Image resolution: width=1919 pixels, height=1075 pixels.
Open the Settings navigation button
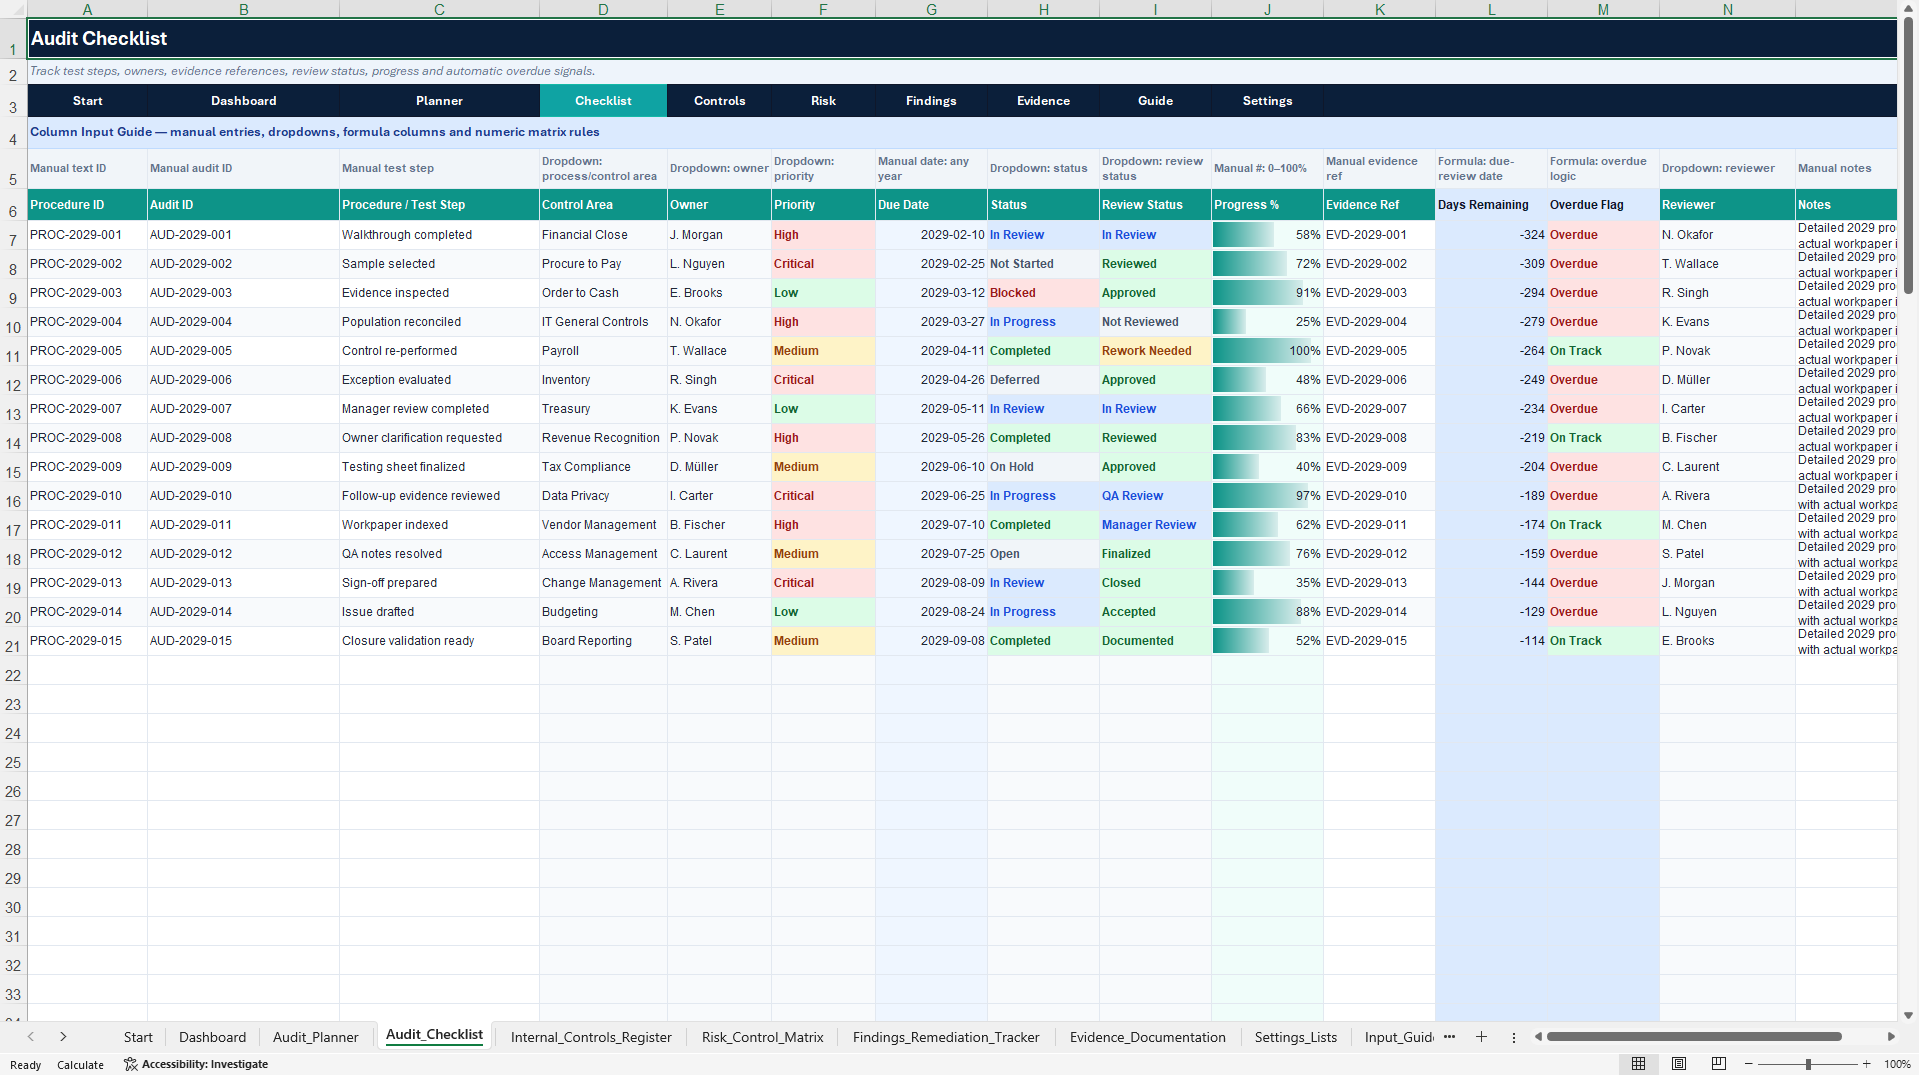tap(1267, 101)
